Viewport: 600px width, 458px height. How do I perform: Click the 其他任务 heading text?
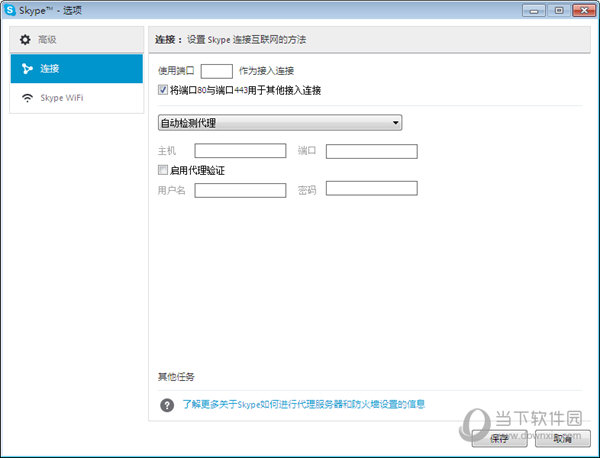click(176, 377)
